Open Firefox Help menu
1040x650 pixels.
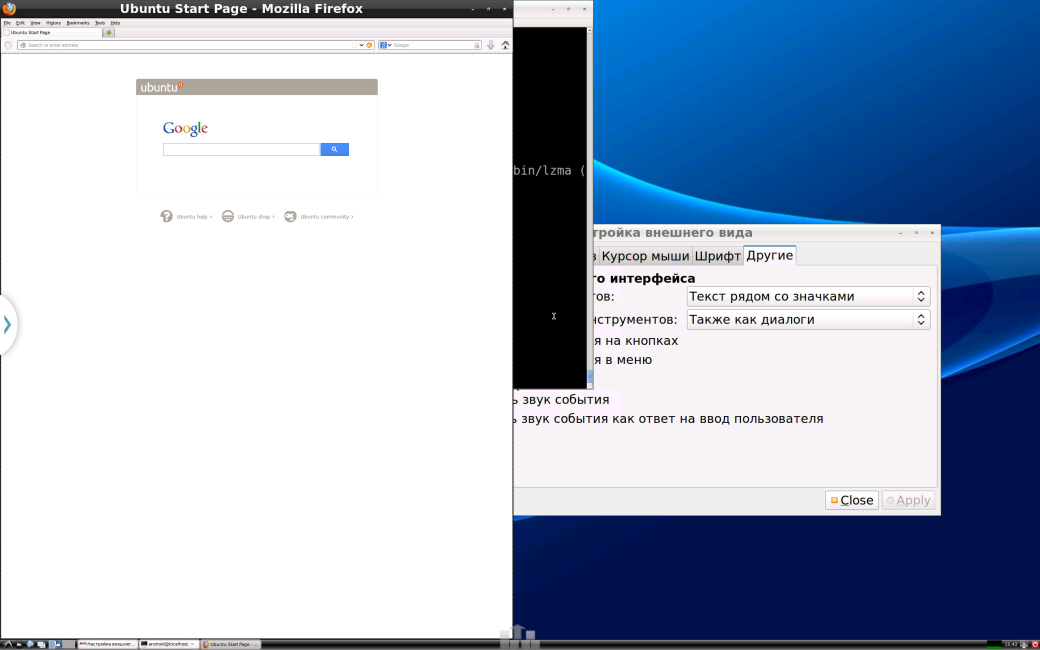coord(115,23)
